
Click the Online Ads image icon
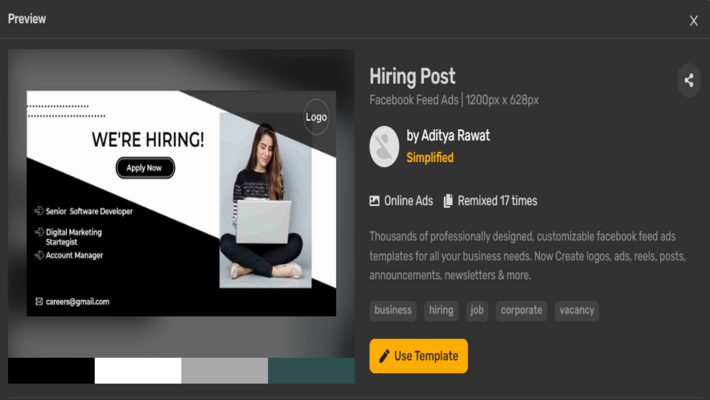[374, 201]
